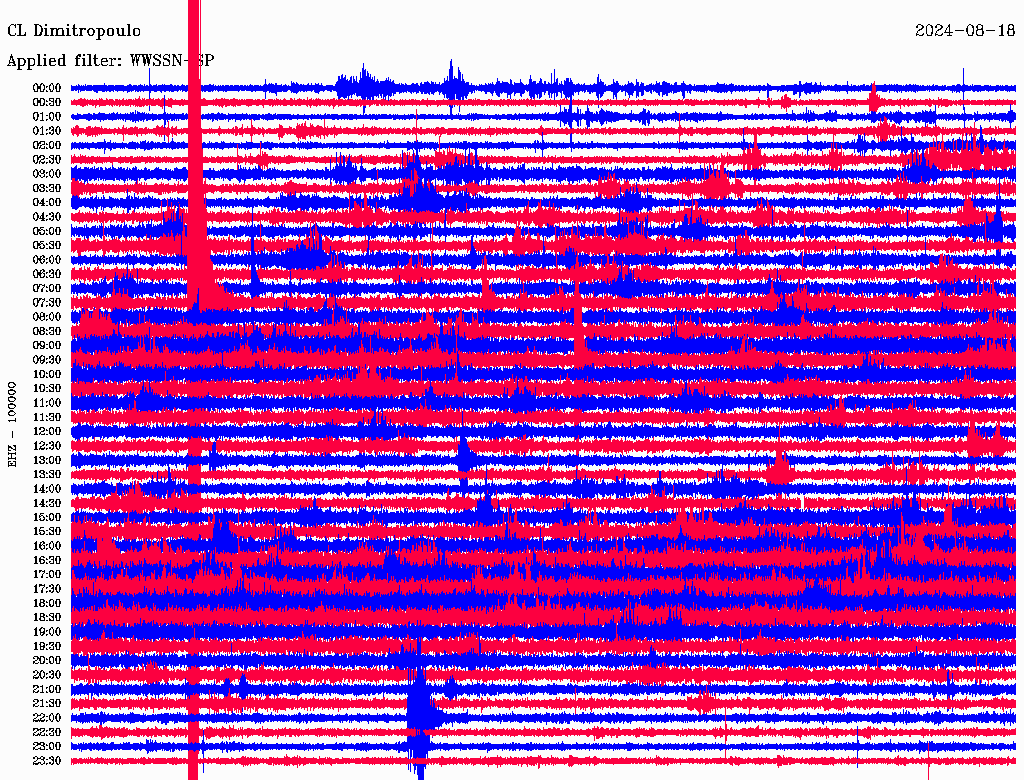
Task: Click the date '2024-08-18'
Action: click(965, 30)
